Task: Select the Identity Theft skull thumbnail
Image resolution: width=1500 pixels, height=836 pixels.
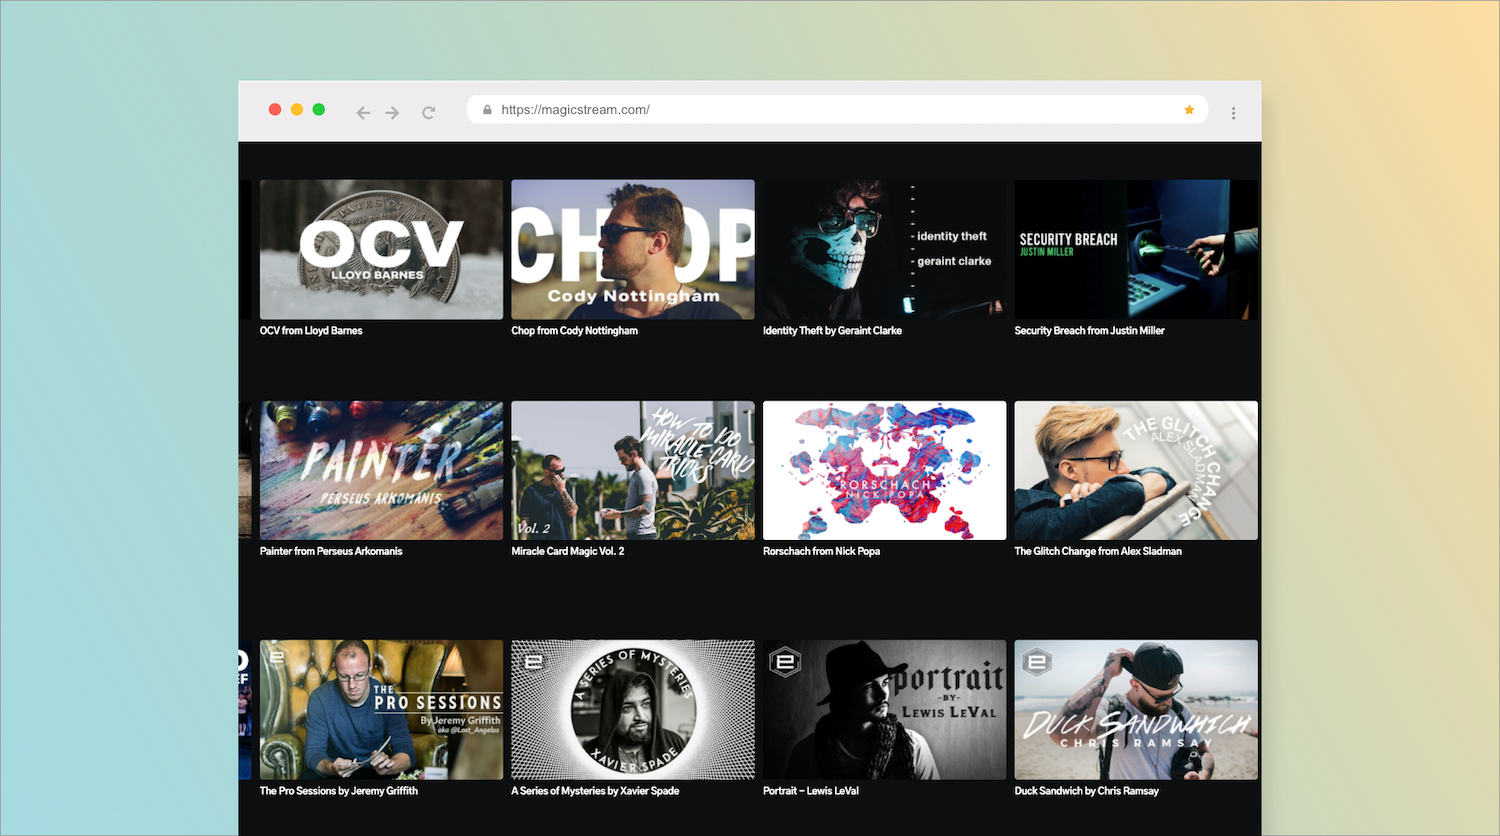Action: [x=884, y=249]
